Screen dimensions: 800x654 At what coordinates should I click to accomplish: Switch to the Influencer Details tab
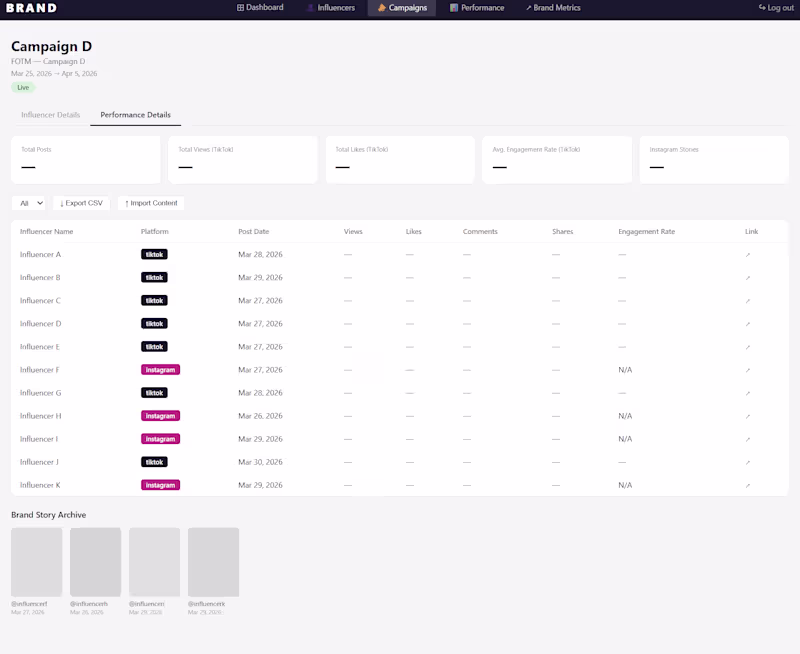(50, 114)
